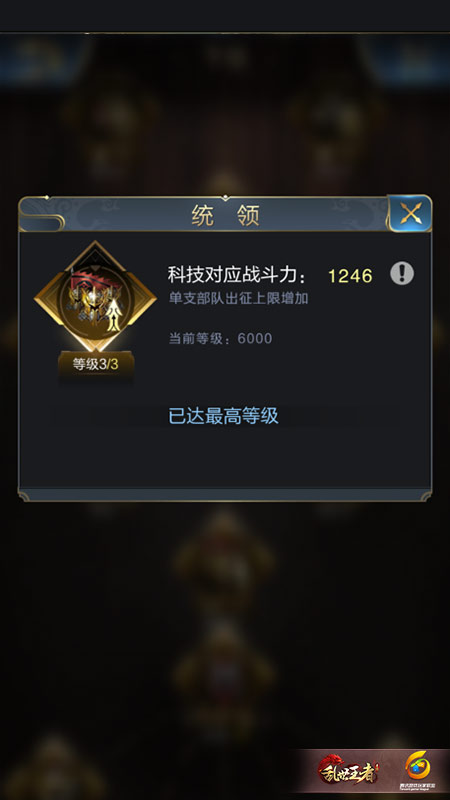Tap the golden 统领 technology diamond emblem
450x800 pixels.
point(95,296)
